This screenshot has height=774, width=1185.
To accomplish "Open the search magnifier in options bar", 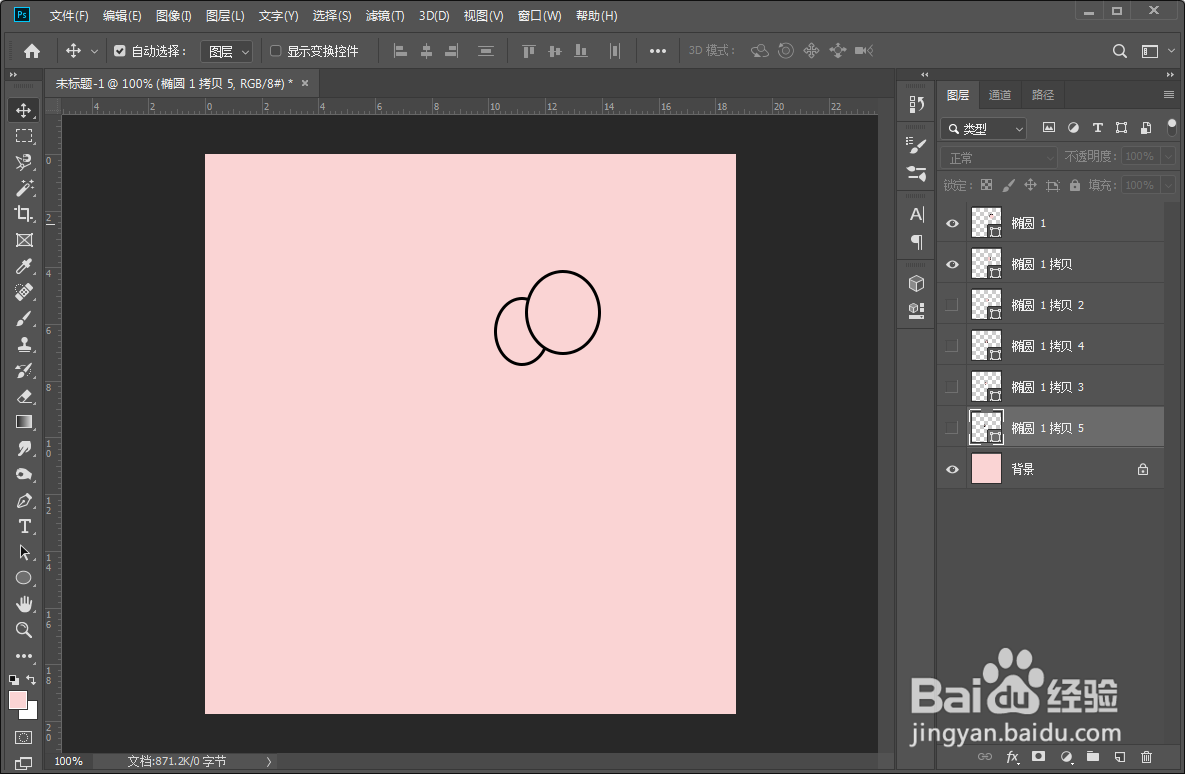I will point(1120,51).
